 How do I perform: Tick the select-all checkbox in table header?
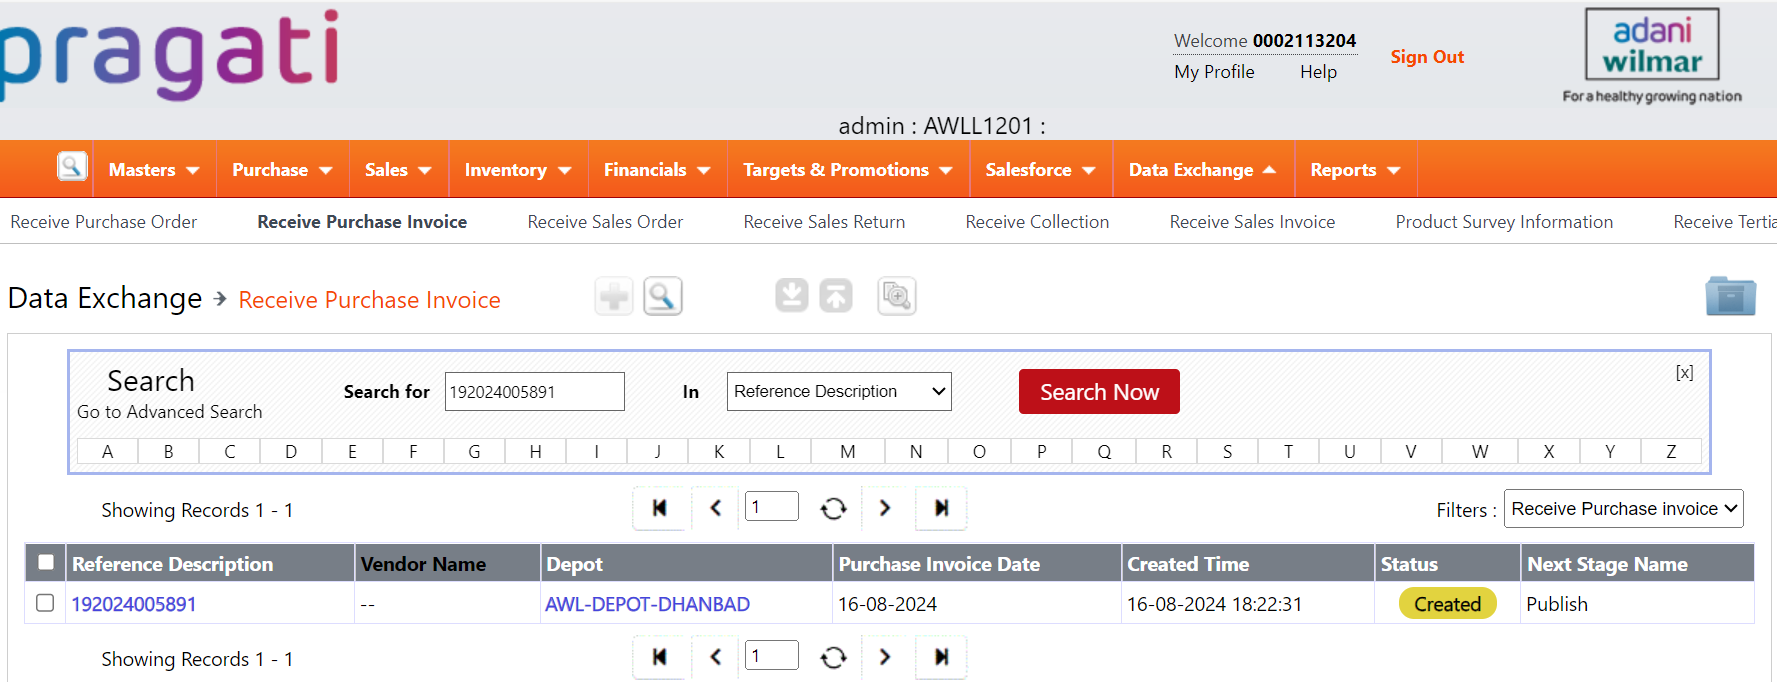(46, 562)
